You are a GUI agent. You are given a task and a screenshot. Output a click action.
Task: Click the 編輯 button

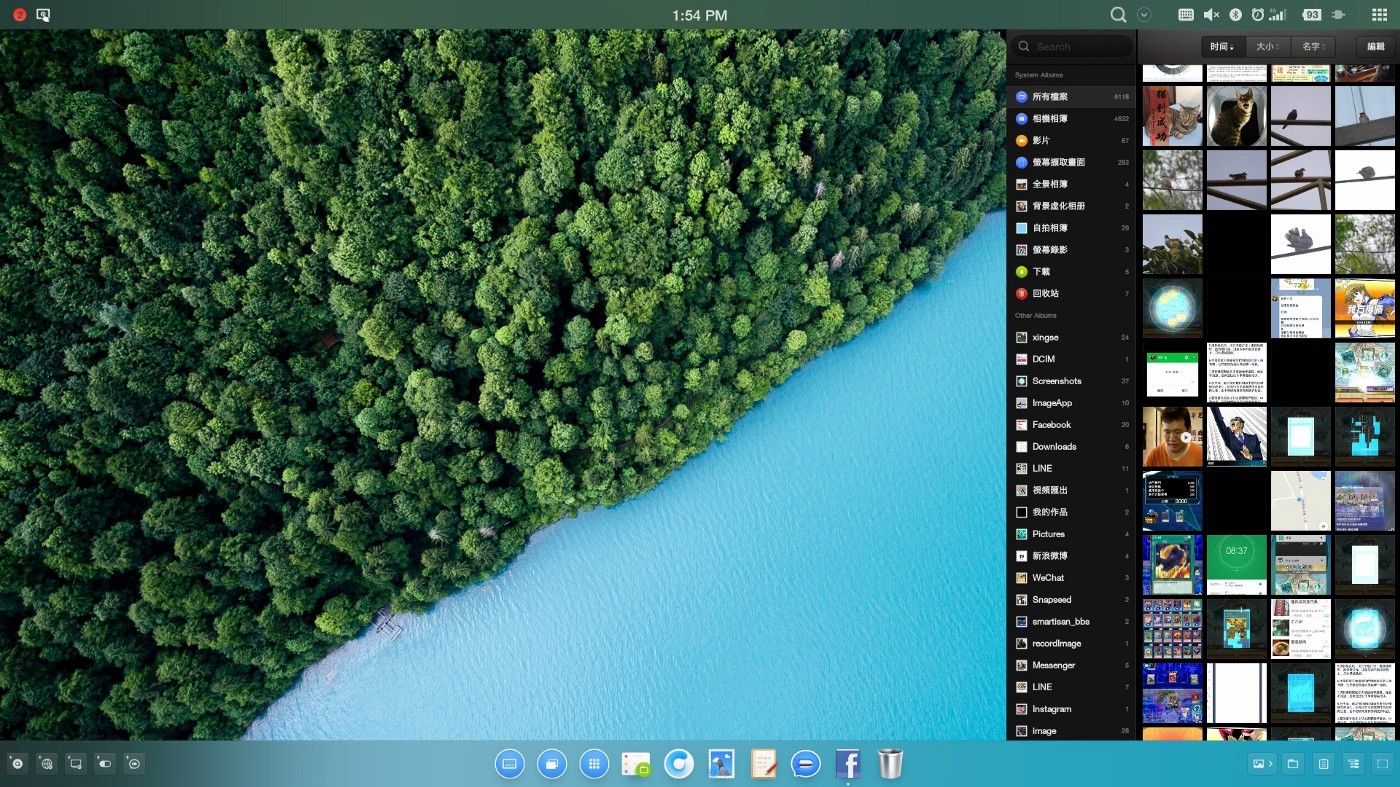[x=1376, y=47]
